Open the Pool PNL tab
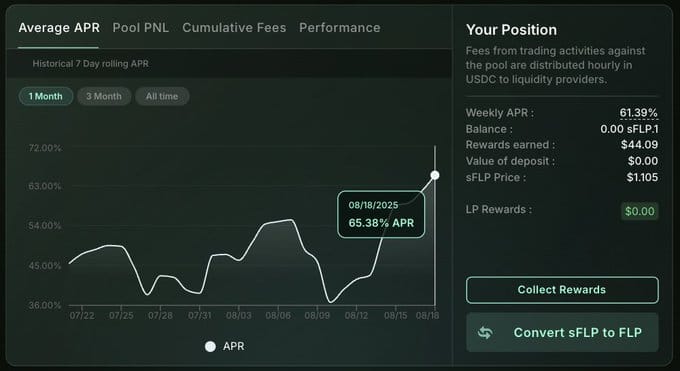This screenshot has height=371, width=680. point(141,28)
